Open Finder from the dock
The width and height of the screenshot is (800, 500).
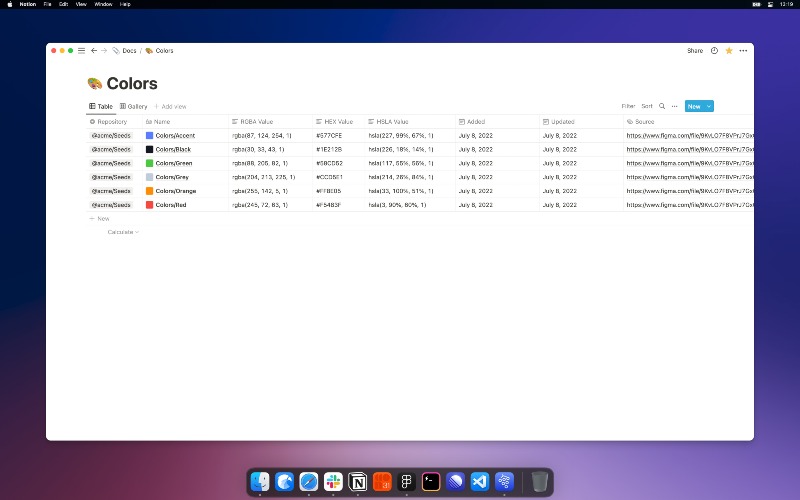[x=260, y=481]
